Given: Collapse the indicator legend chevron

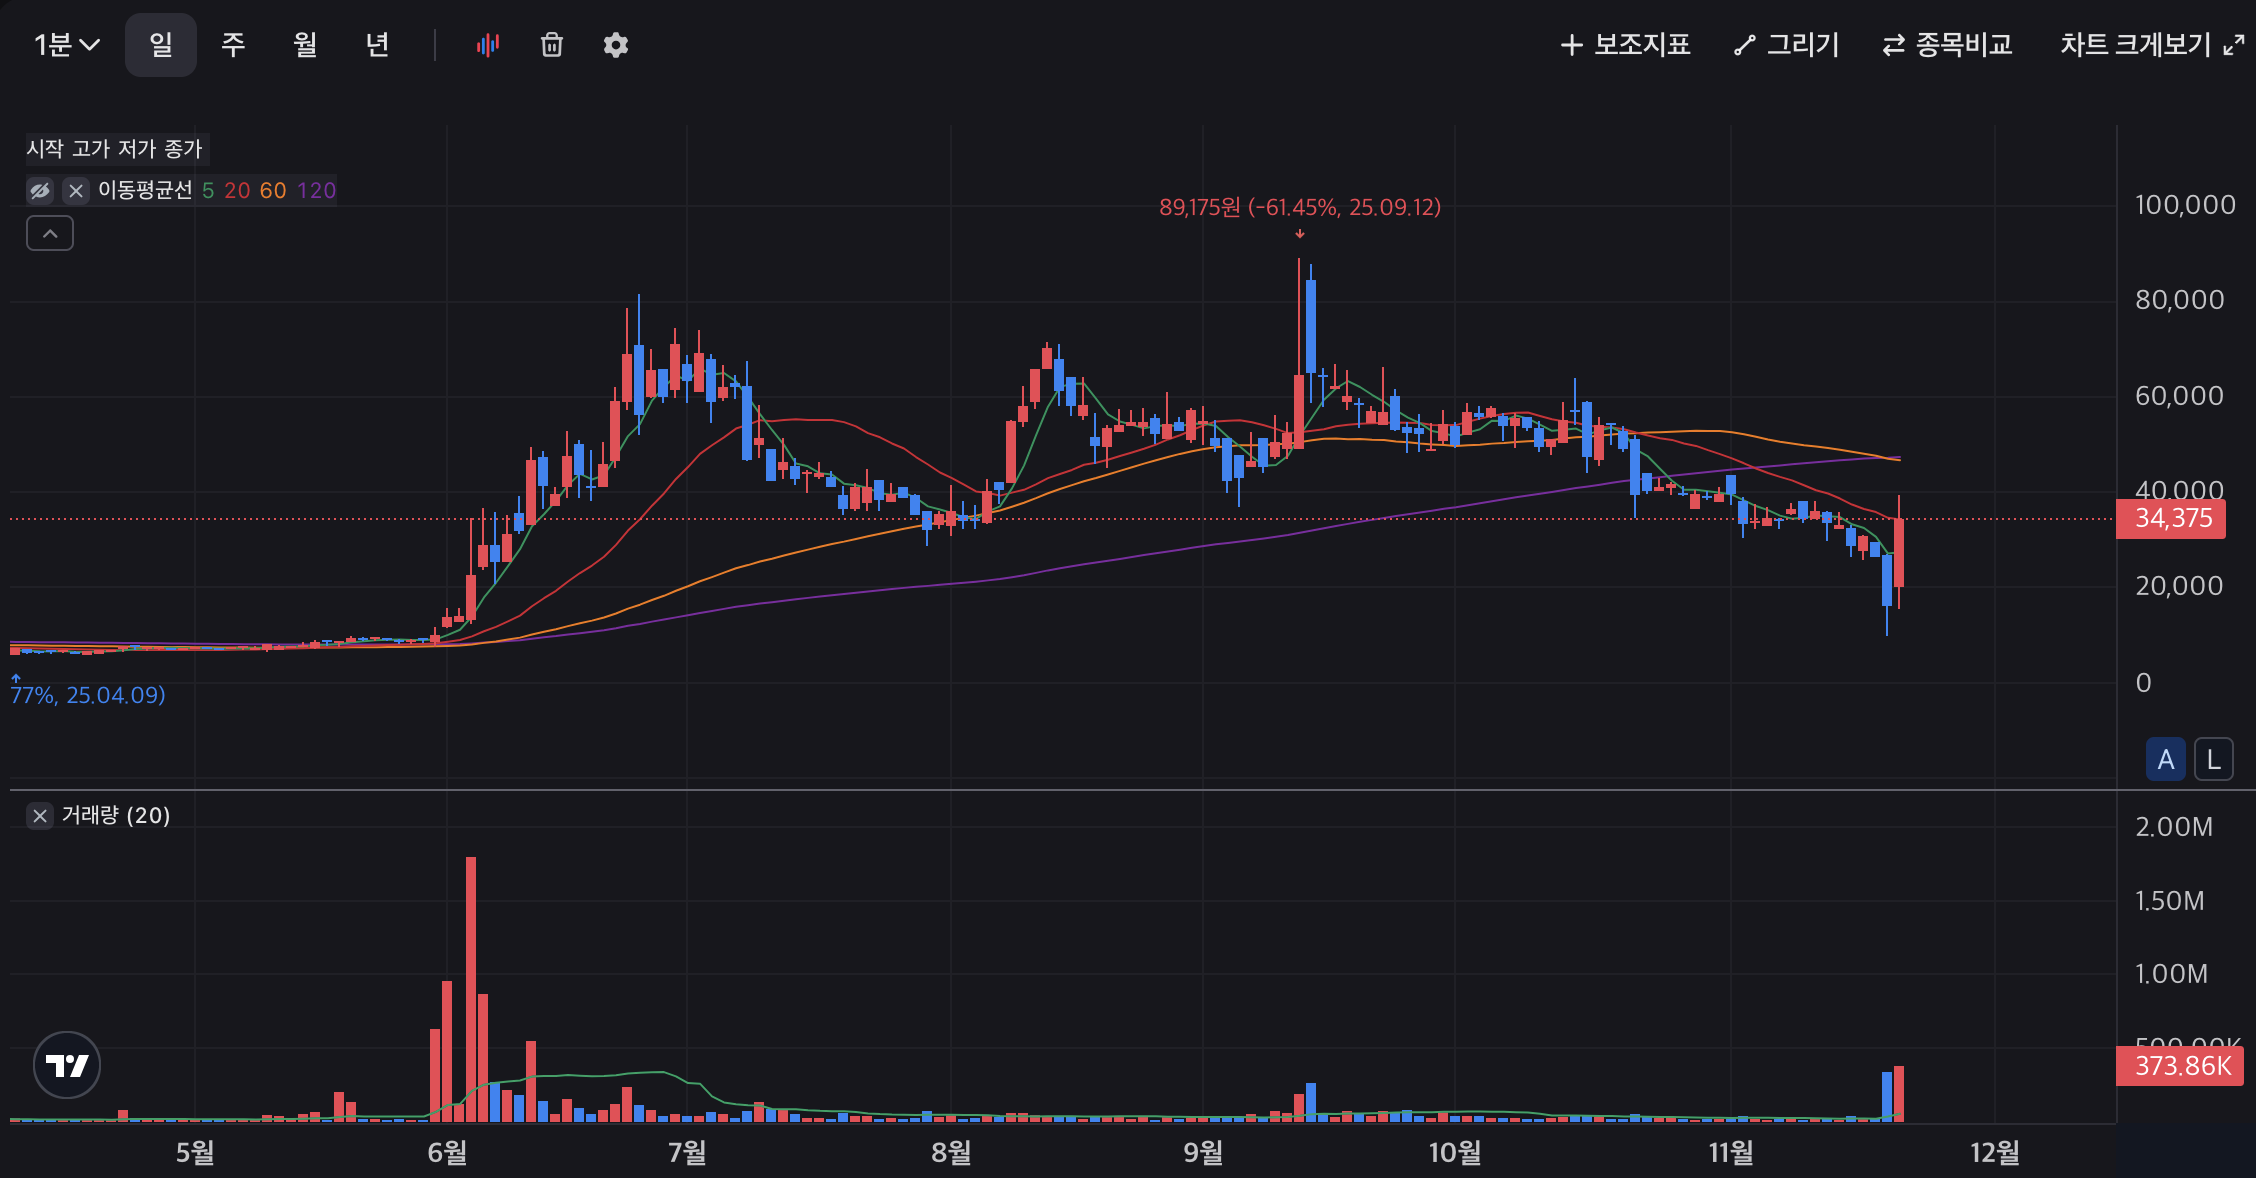Looking at the screenshot, I should 50,234.
